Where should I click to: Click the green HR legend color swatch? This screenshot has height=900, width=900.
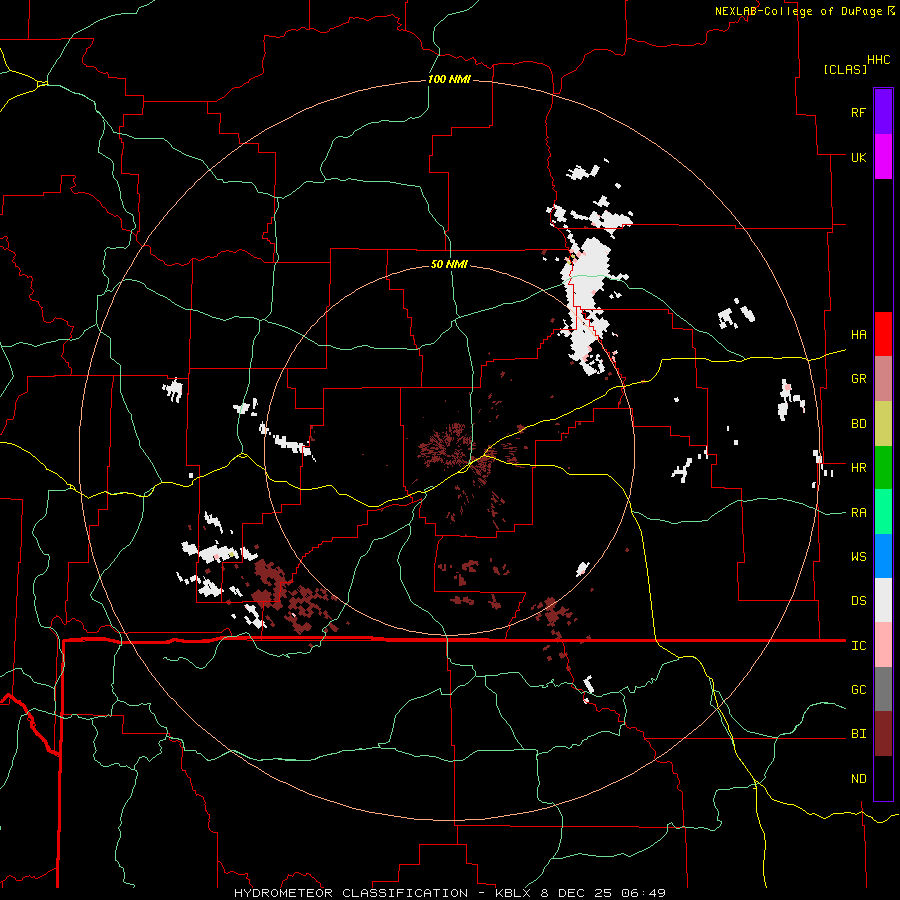pos(883,468)
